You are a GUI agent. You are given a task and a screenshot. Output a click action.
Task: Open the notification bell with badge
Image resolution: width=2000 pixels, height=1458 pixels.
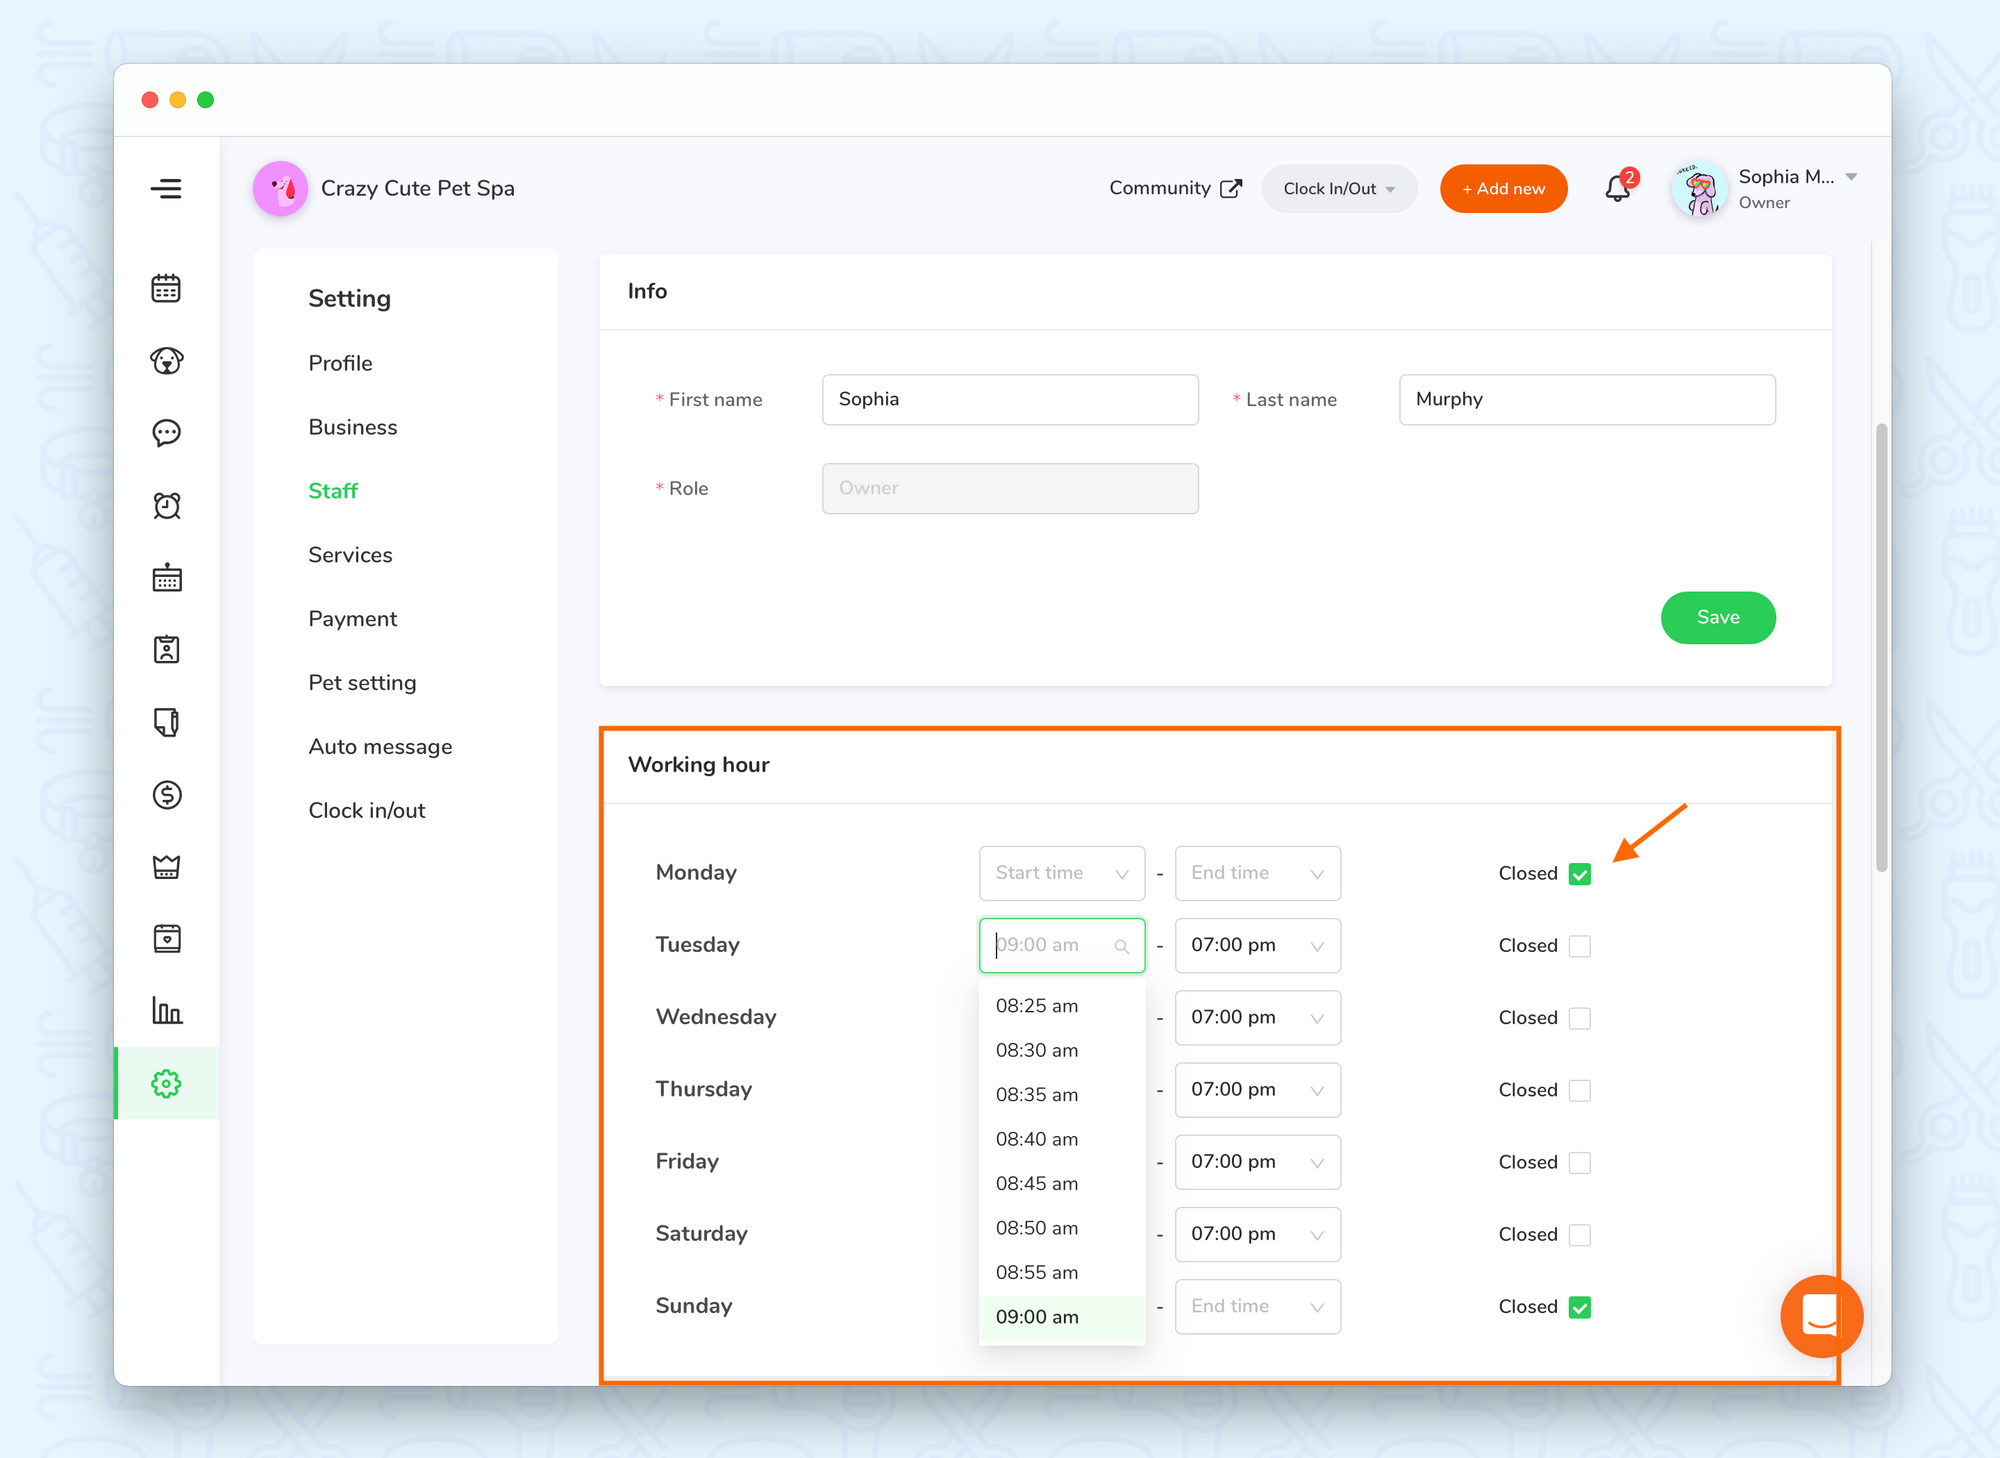(1619, 187)
